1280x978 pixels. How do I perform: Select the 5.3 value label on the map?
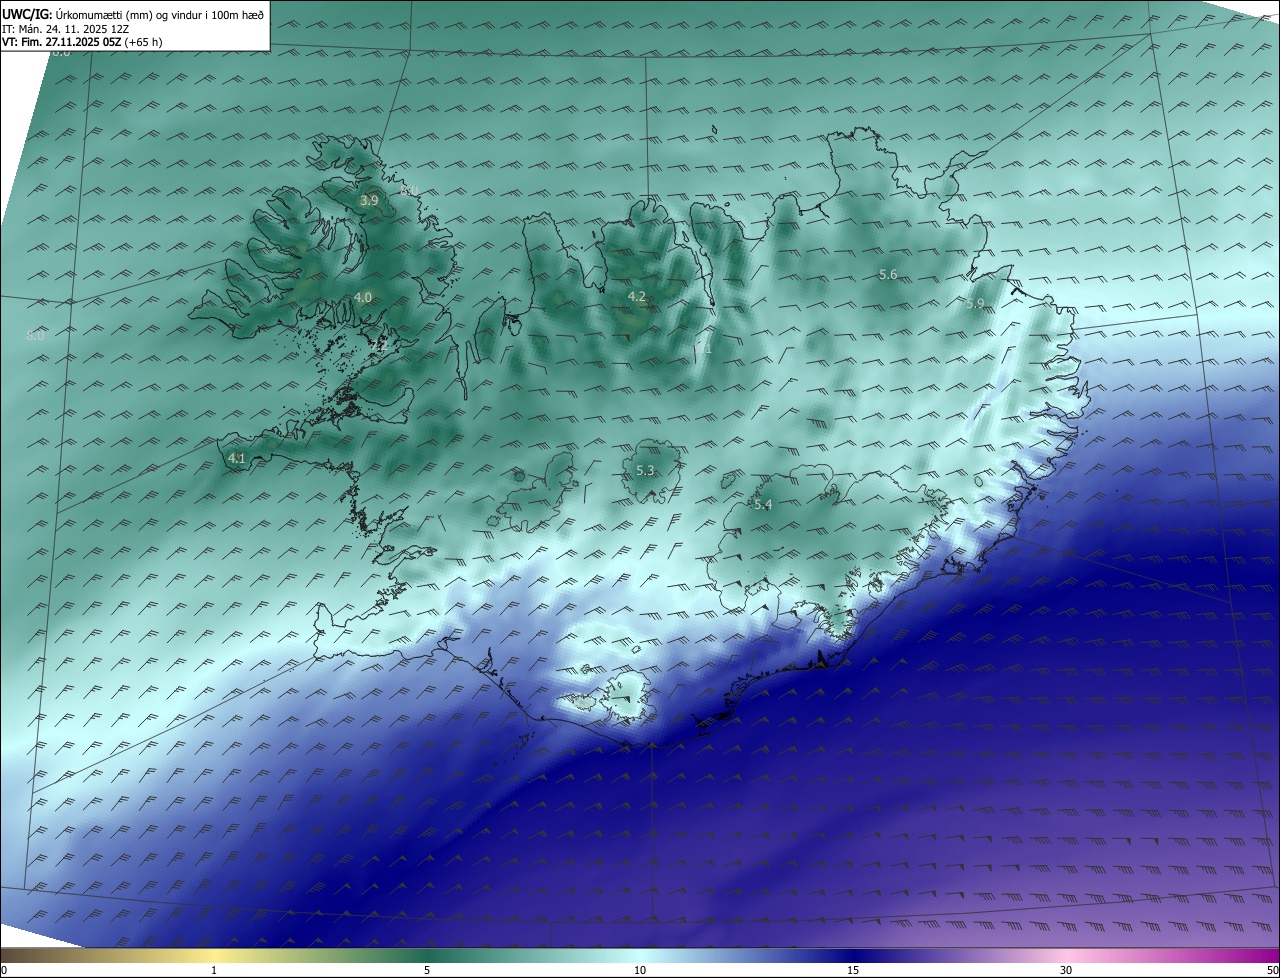(x=645, y=470)
